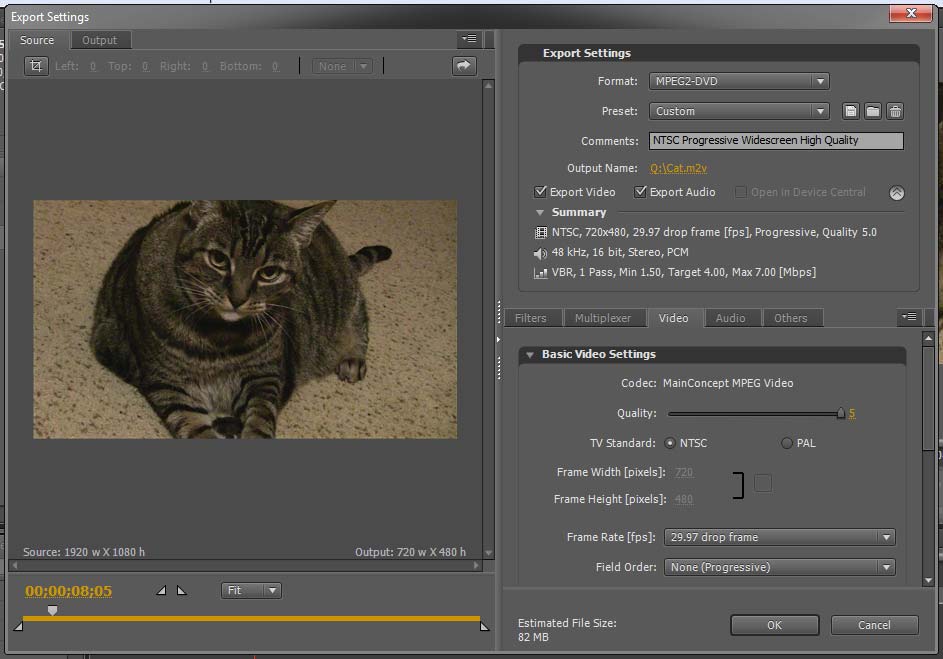Click the curved arrow icon in Source toolbar
The width and height of the screenshot is (943, 659).
(464, 66)
